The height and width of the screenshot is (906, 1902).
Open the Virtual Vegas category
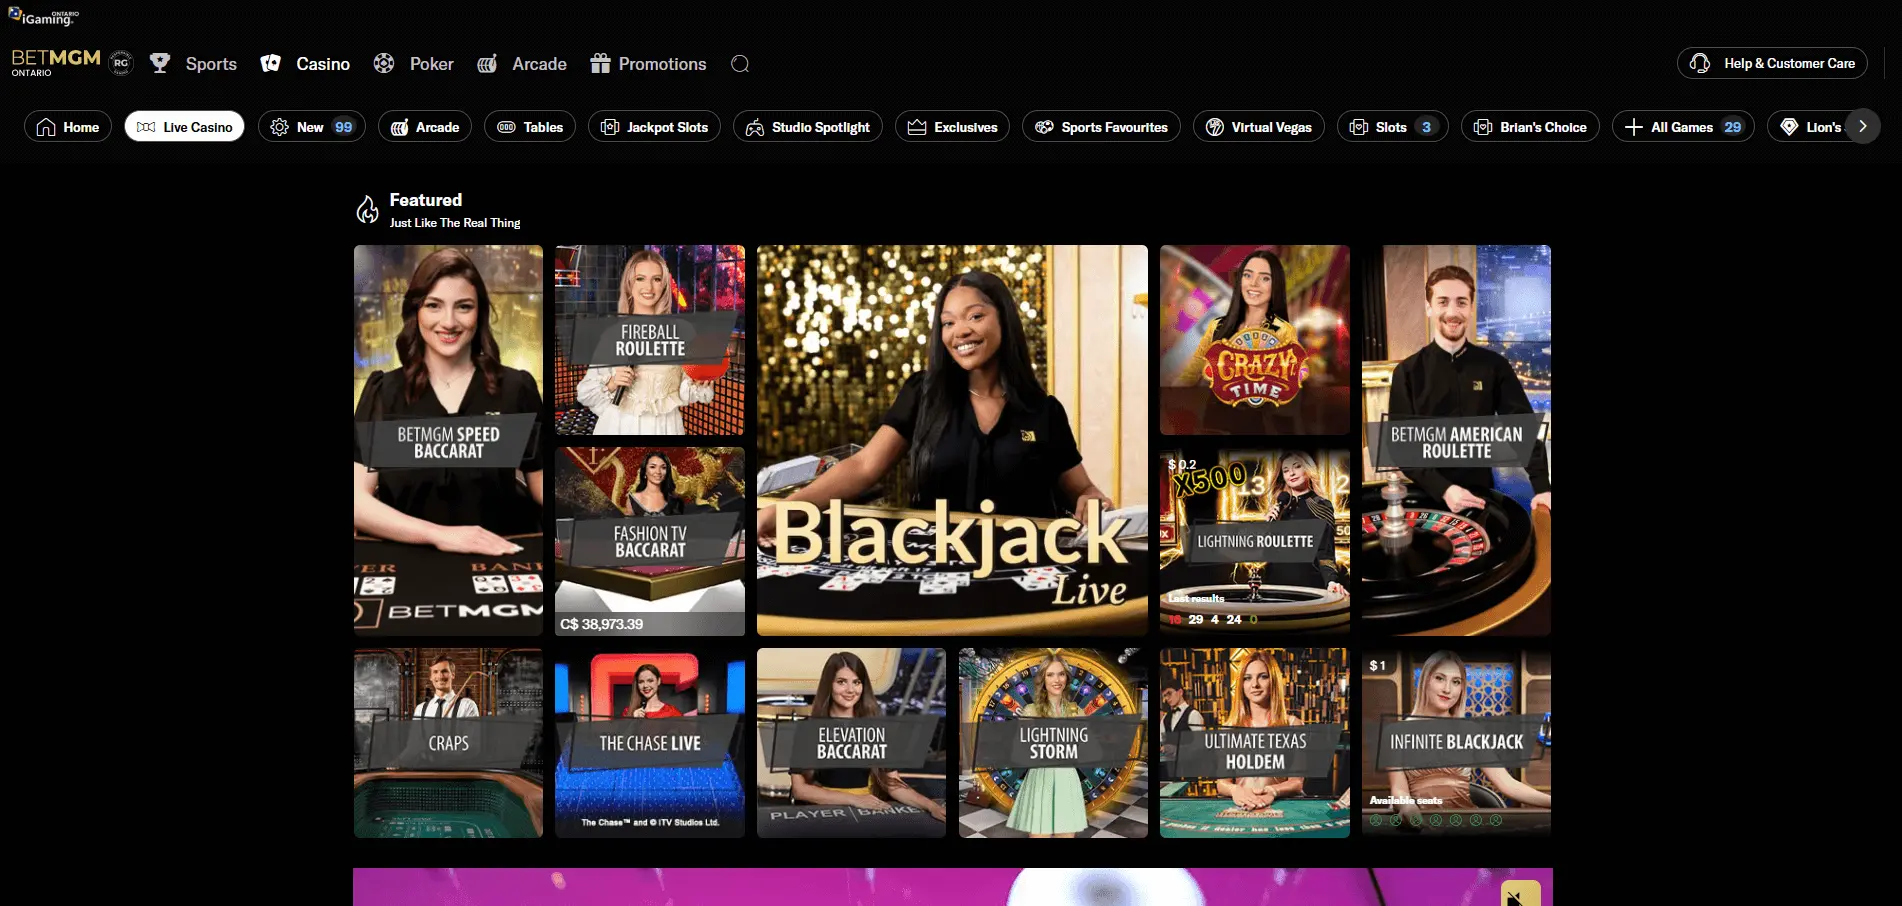click(1258, 126)
